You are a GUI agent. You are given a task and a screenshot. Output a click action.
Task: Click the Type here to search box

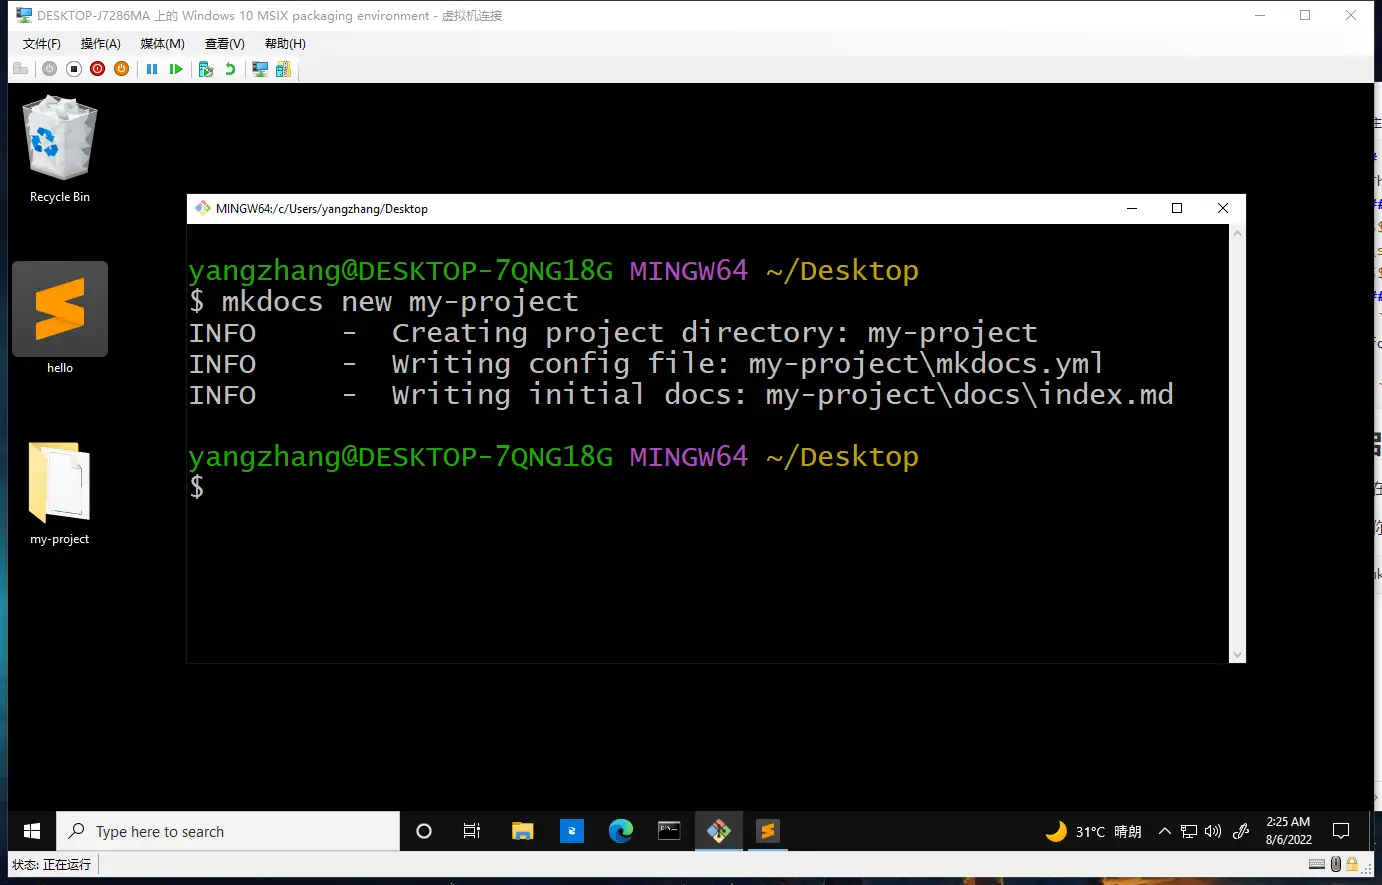(228, 831)
